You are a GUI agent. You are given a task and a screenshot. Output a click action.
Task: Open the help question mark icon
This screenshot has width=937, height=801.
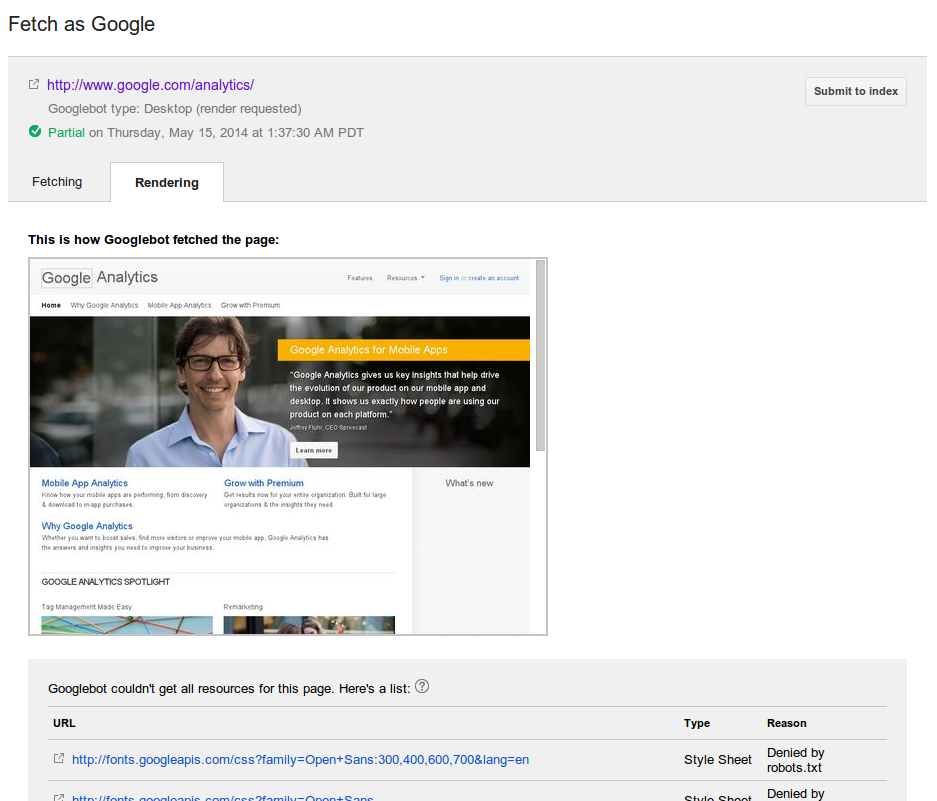(x=422, y=686)
